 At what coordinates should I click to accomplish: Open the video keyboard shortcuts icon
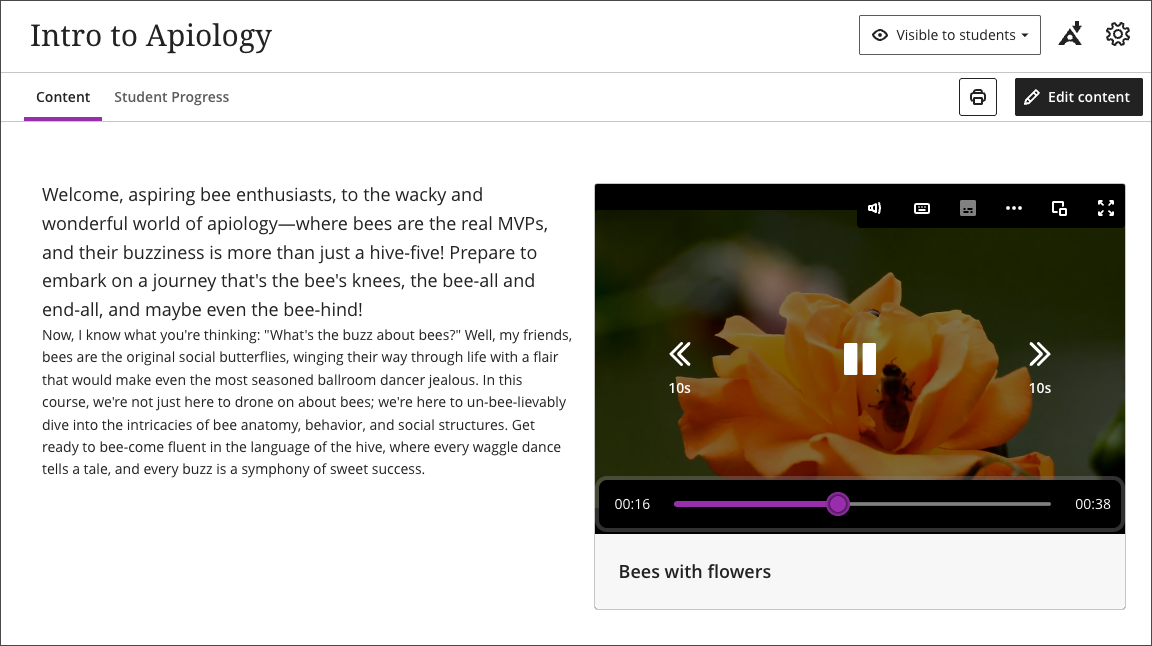coord(921,208)
